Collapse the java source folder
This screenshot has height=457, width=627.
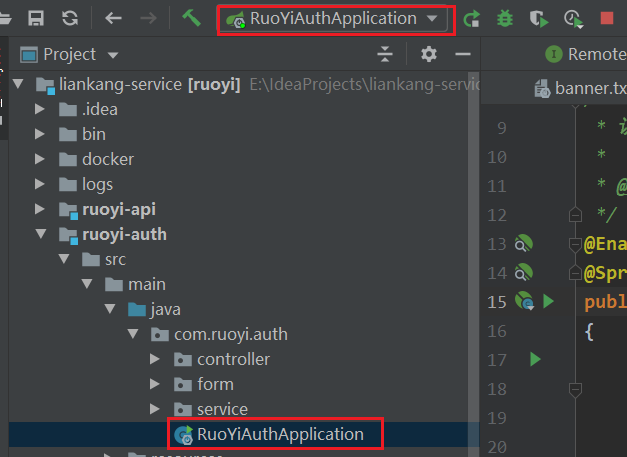(x=110, y=309)
